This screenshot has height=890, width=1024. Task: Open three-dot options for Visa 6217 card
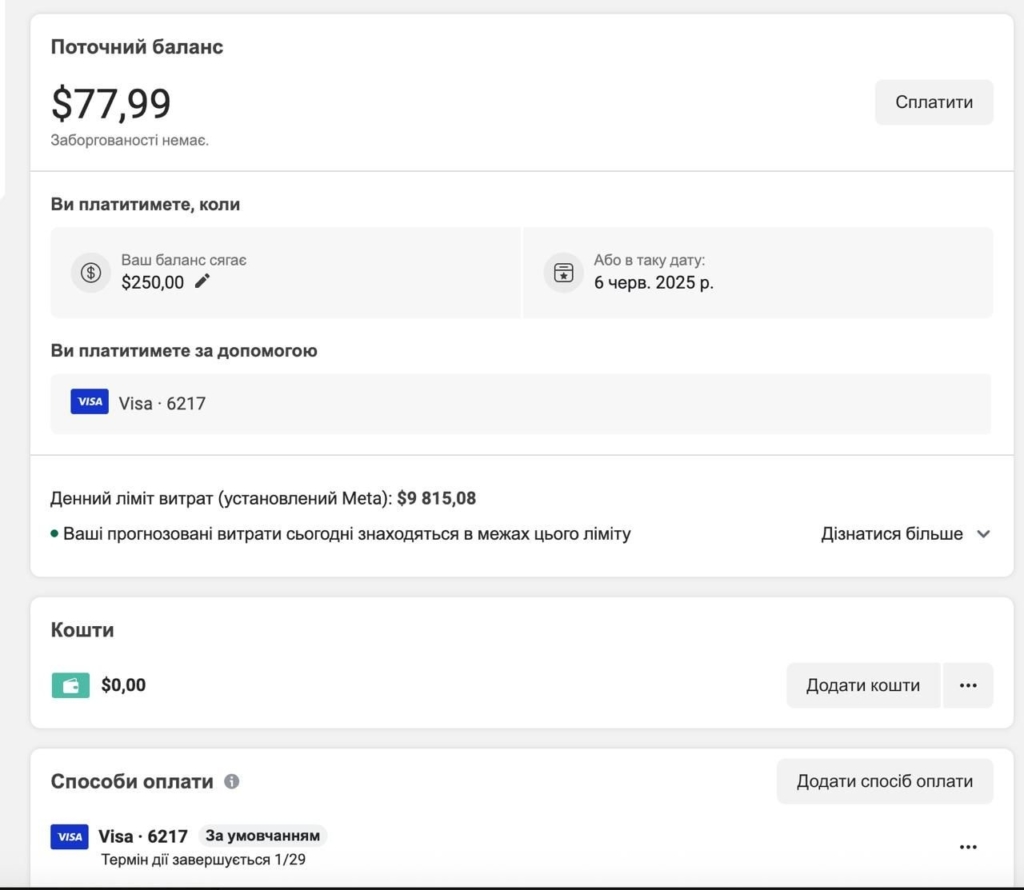tap(967, 847)
